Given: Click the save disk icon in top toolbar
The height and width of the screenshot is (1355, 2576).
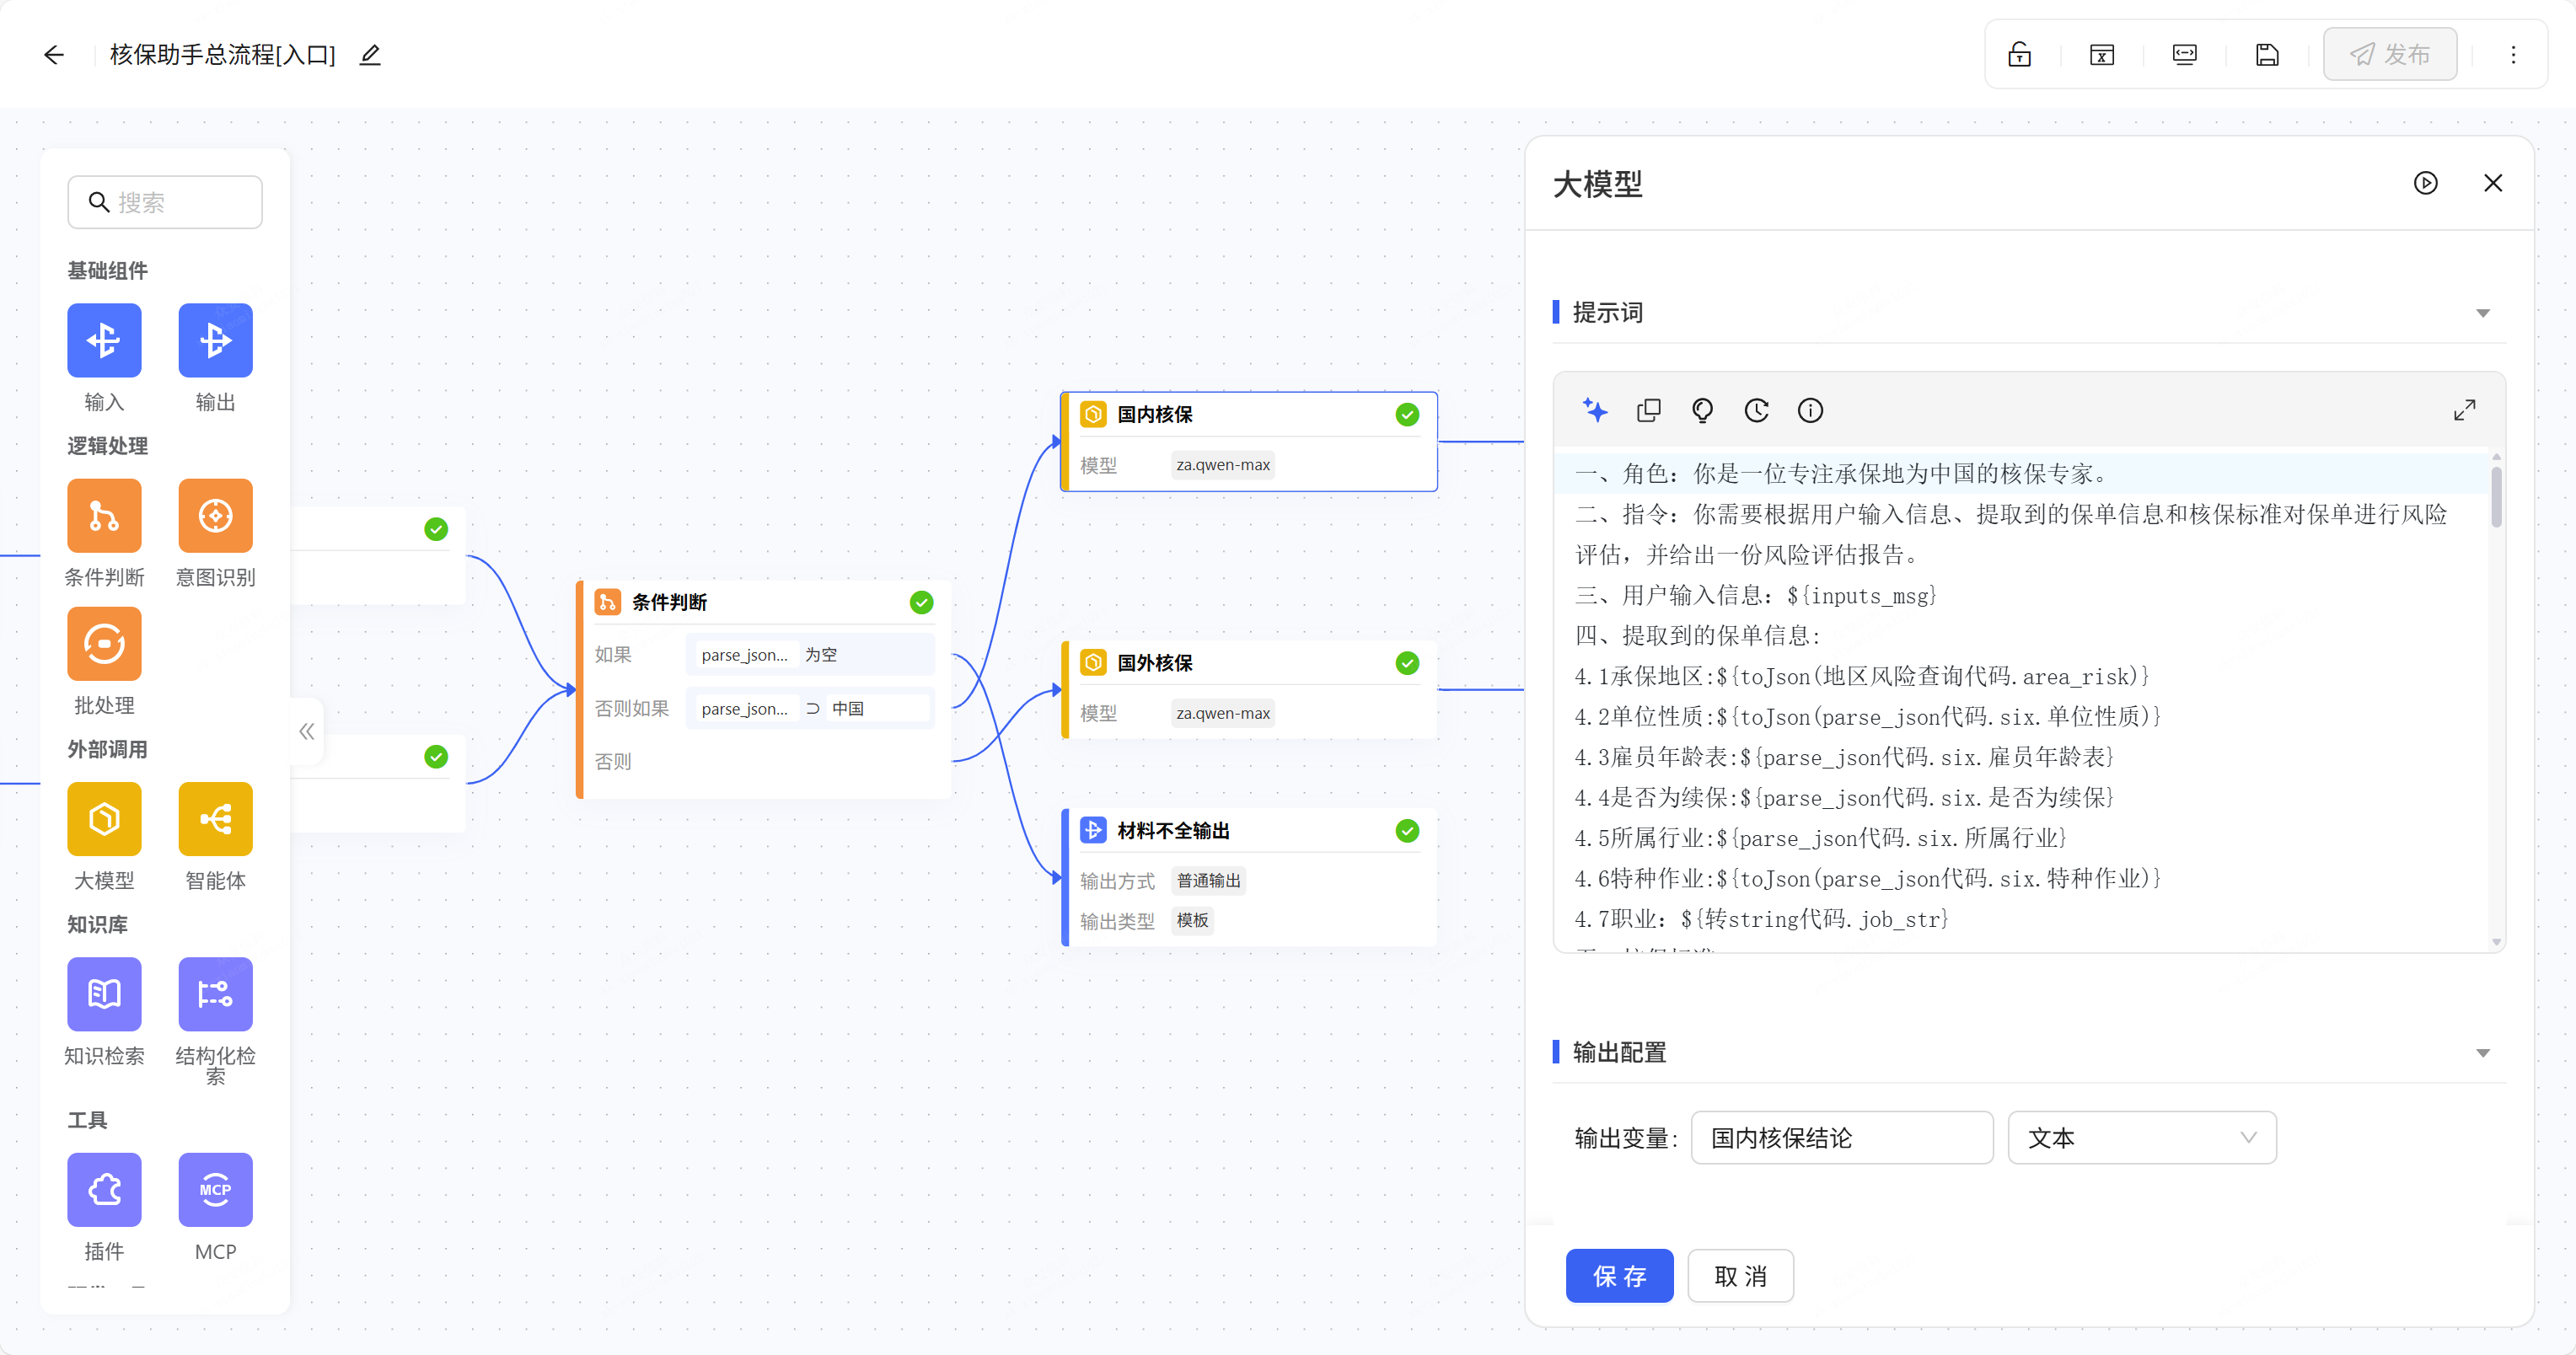Looking at the screenshot, I should pos(2267,55).
